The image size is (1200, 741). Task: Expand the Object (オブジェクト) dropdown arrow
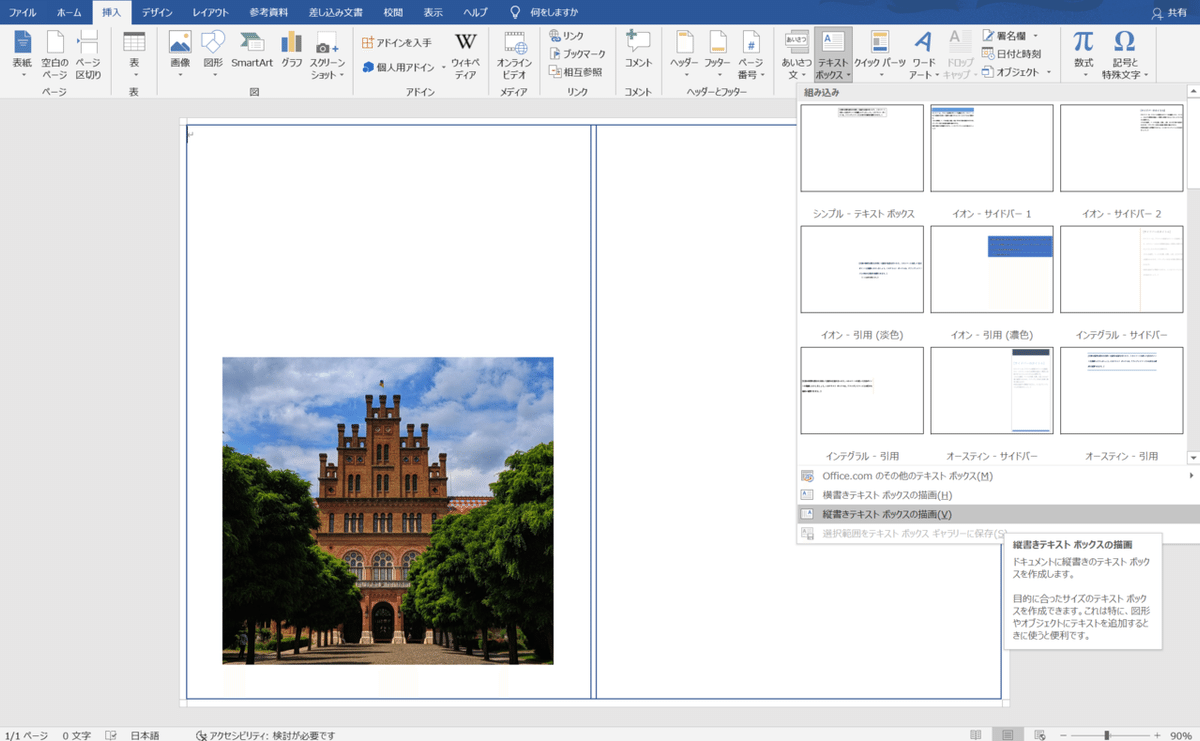click(x=1049, y=72)
